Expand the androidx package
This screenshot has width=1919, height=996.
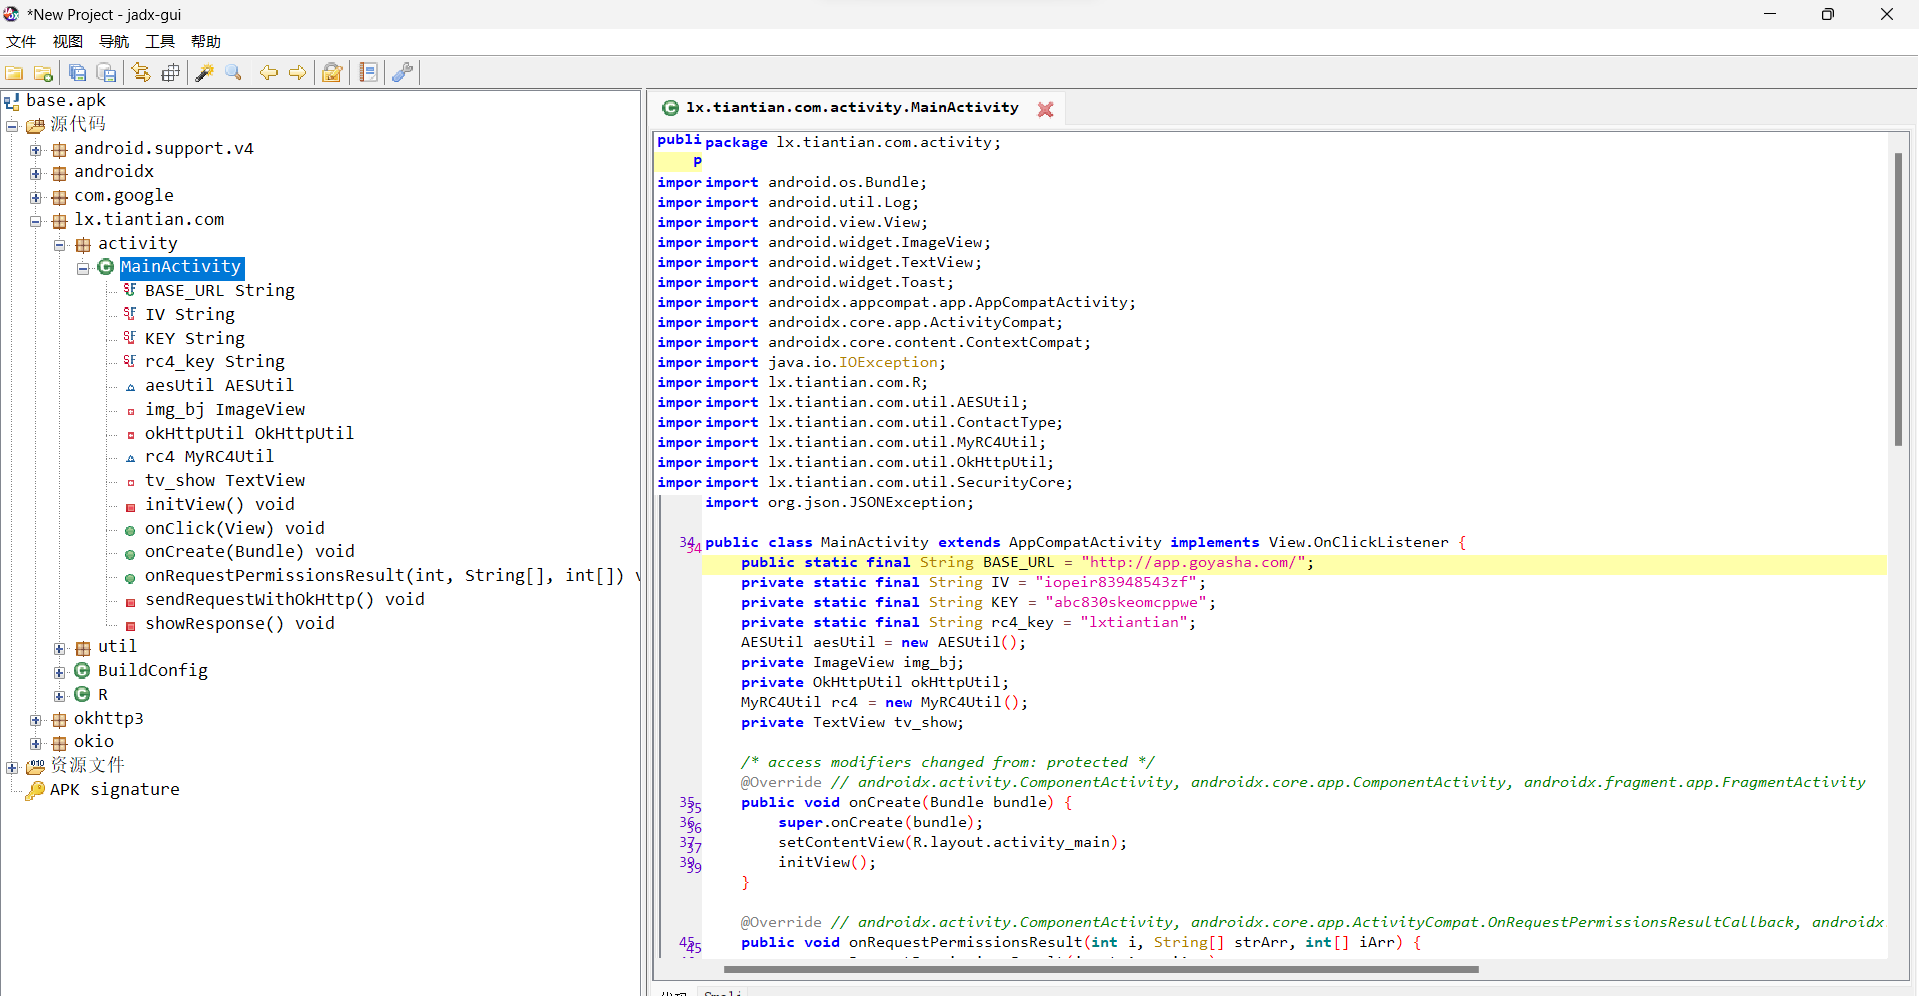36,174
